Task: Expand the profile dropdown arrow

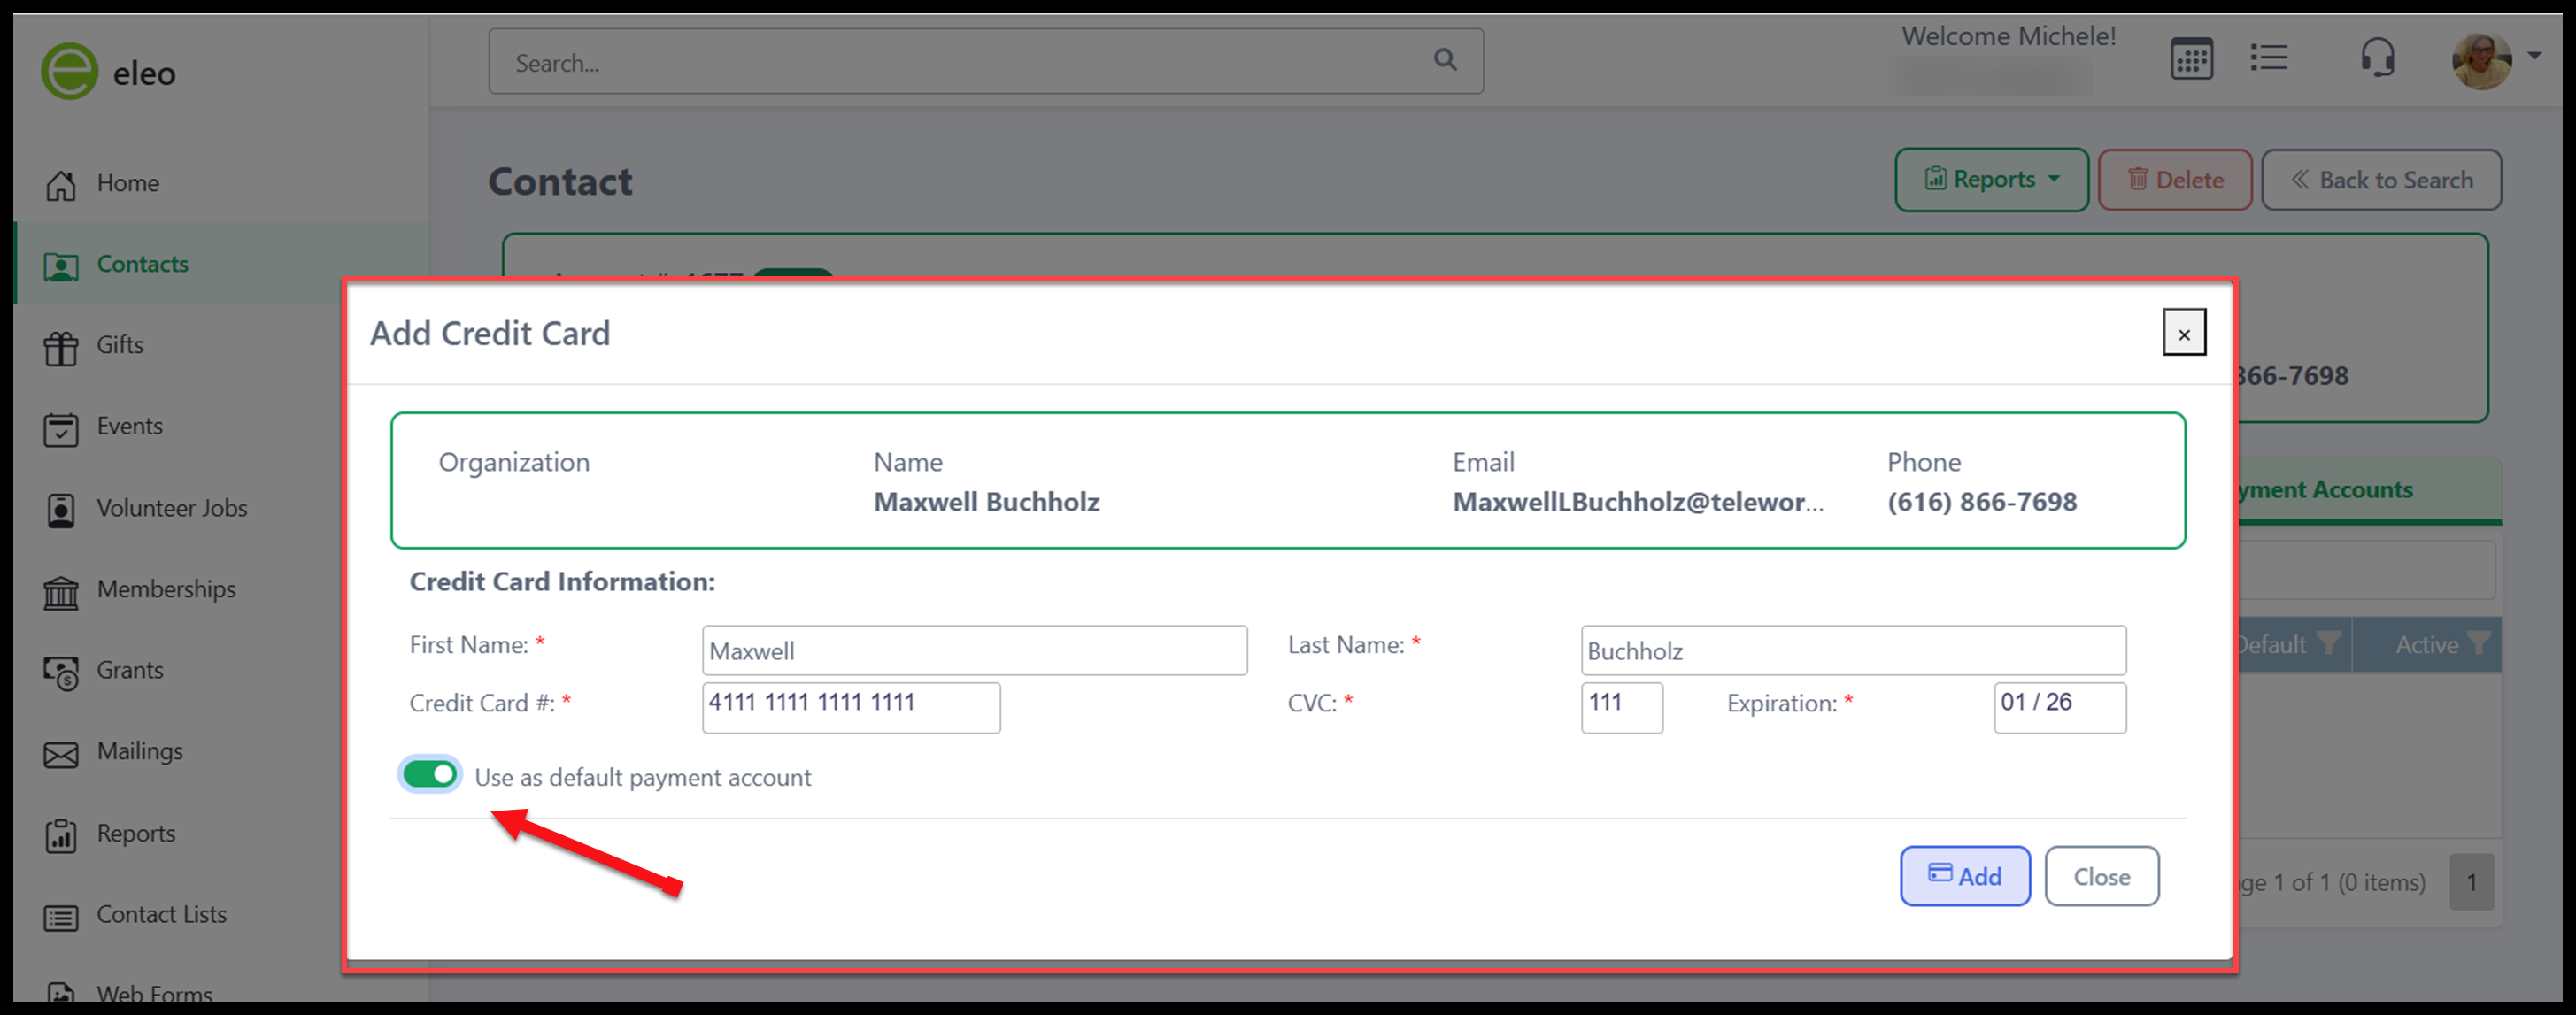Action: (2534, 56)
